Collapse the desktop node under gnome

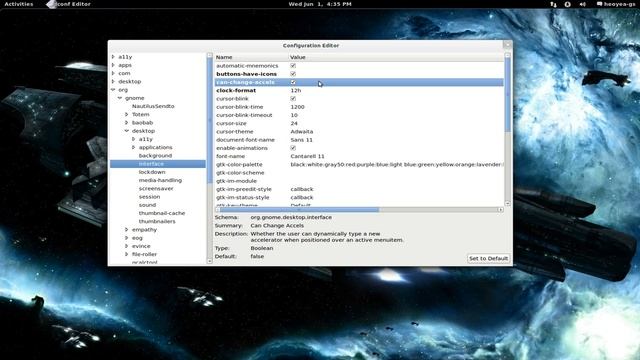point(127,131)
